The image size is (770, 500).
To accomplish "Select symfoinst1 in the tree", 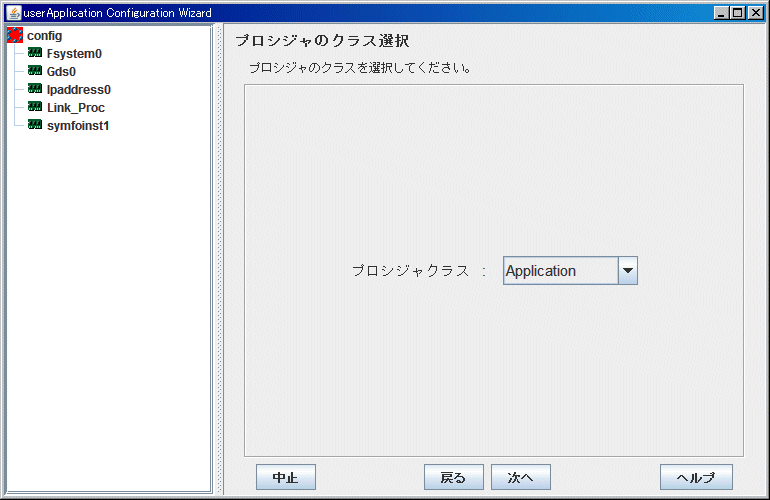I will click(78, 126).
